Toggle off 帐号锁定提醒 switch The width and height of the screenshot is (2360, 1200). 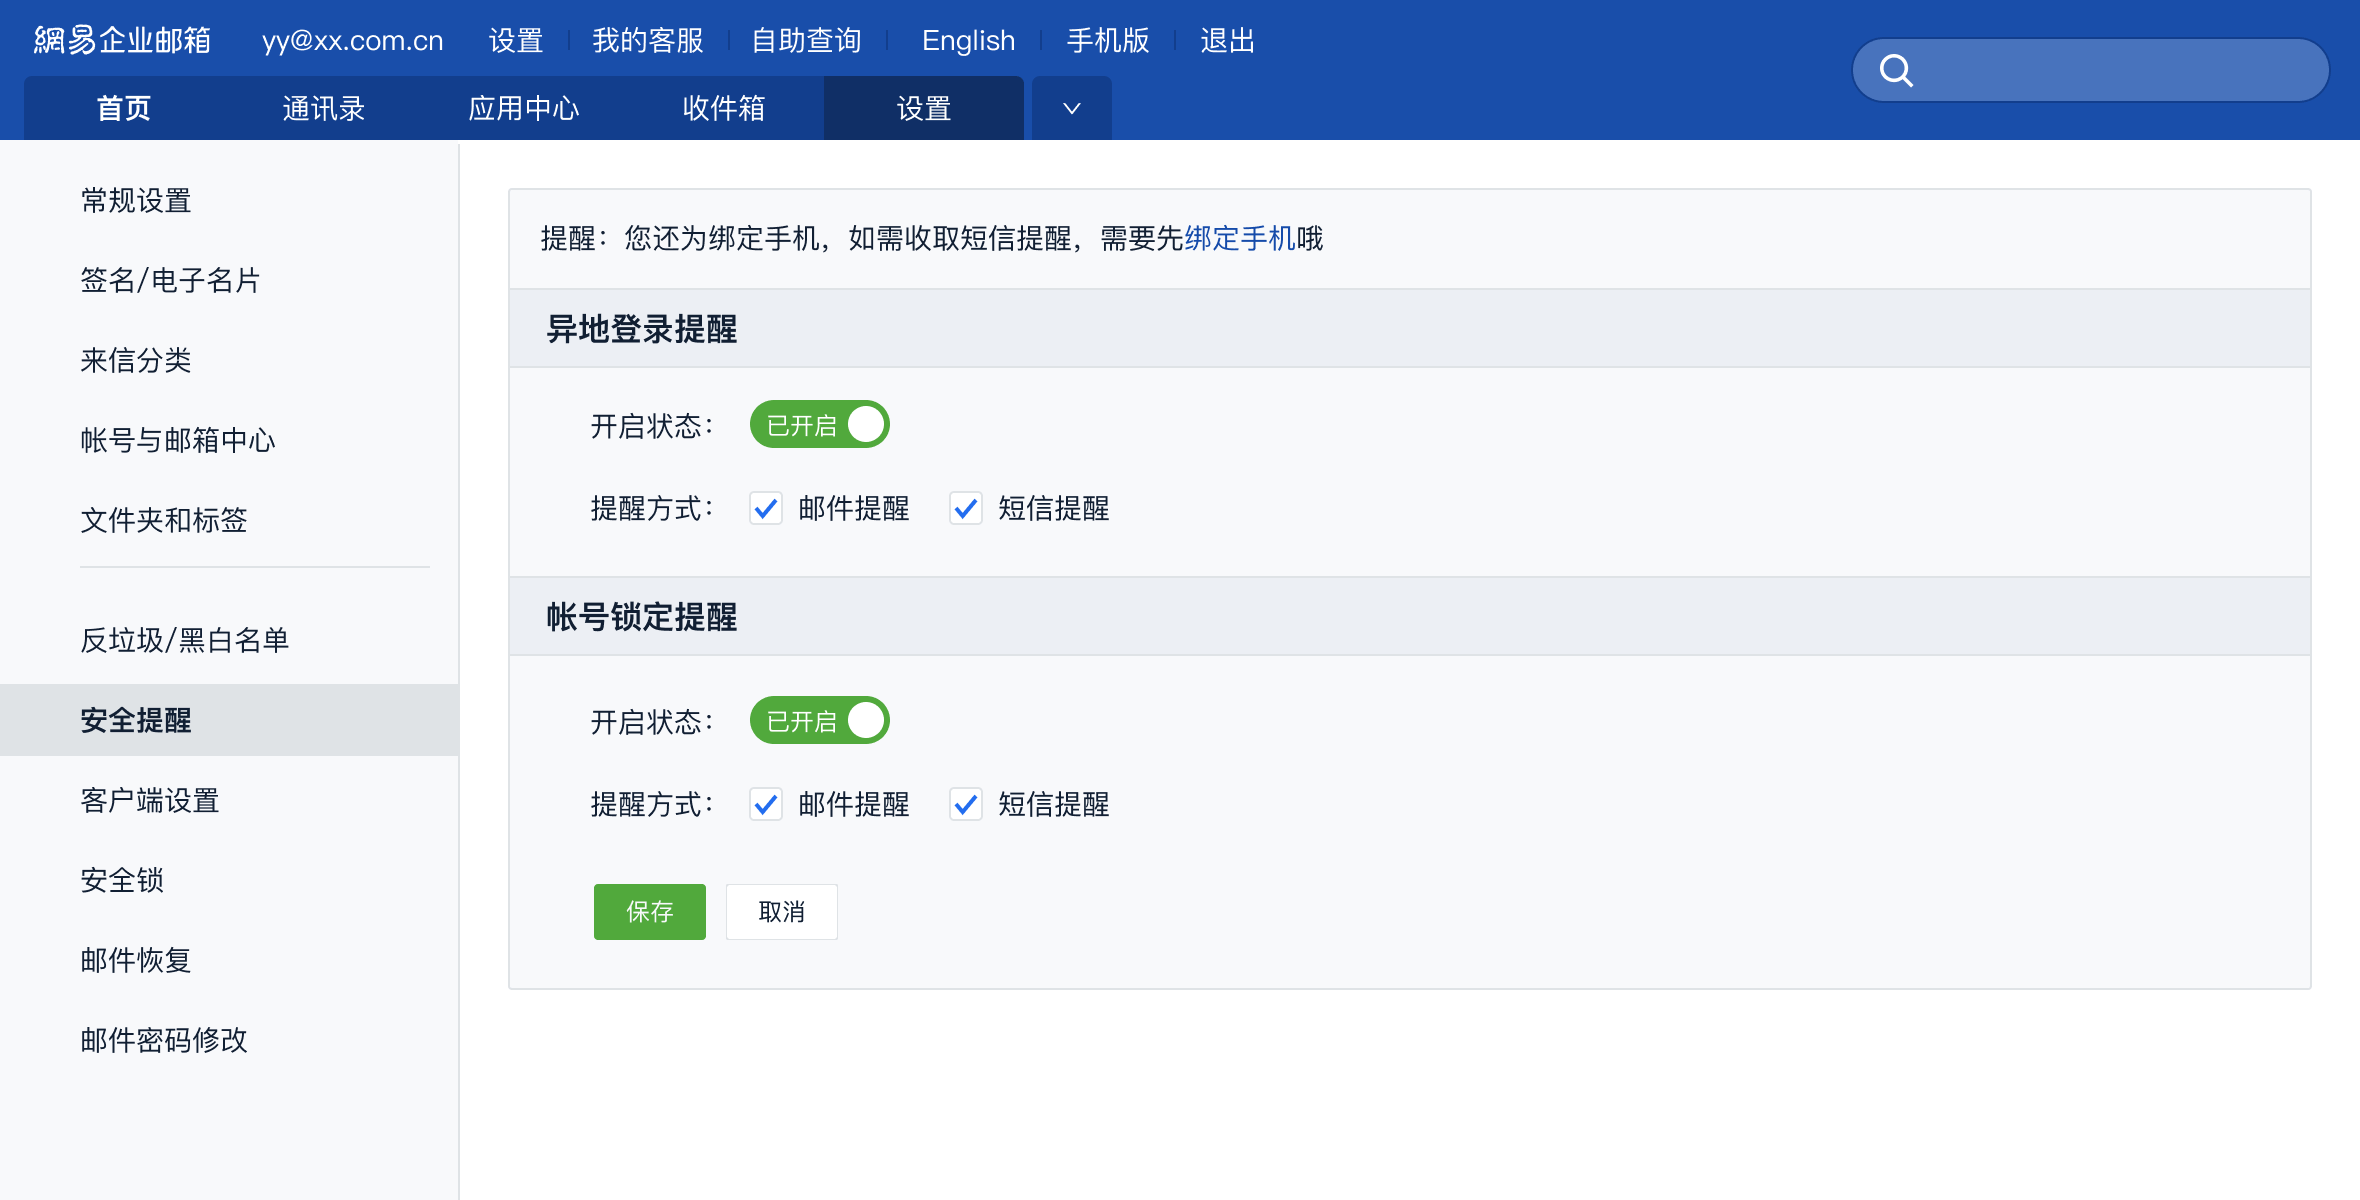819,721
